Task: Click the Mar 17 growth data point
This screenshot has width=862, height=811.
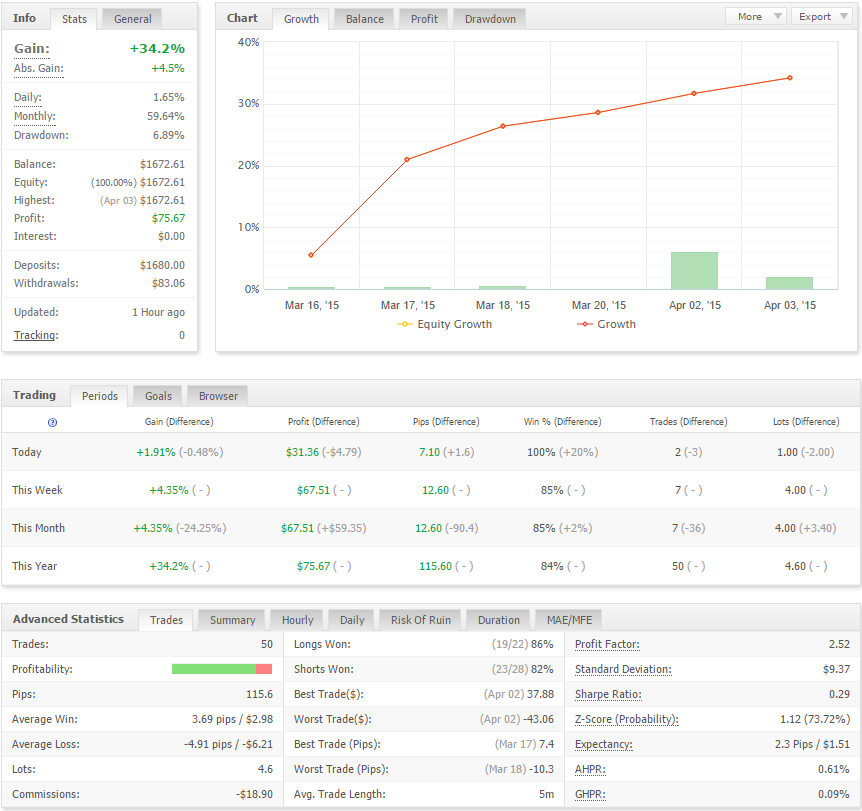Action: (407, 159)
